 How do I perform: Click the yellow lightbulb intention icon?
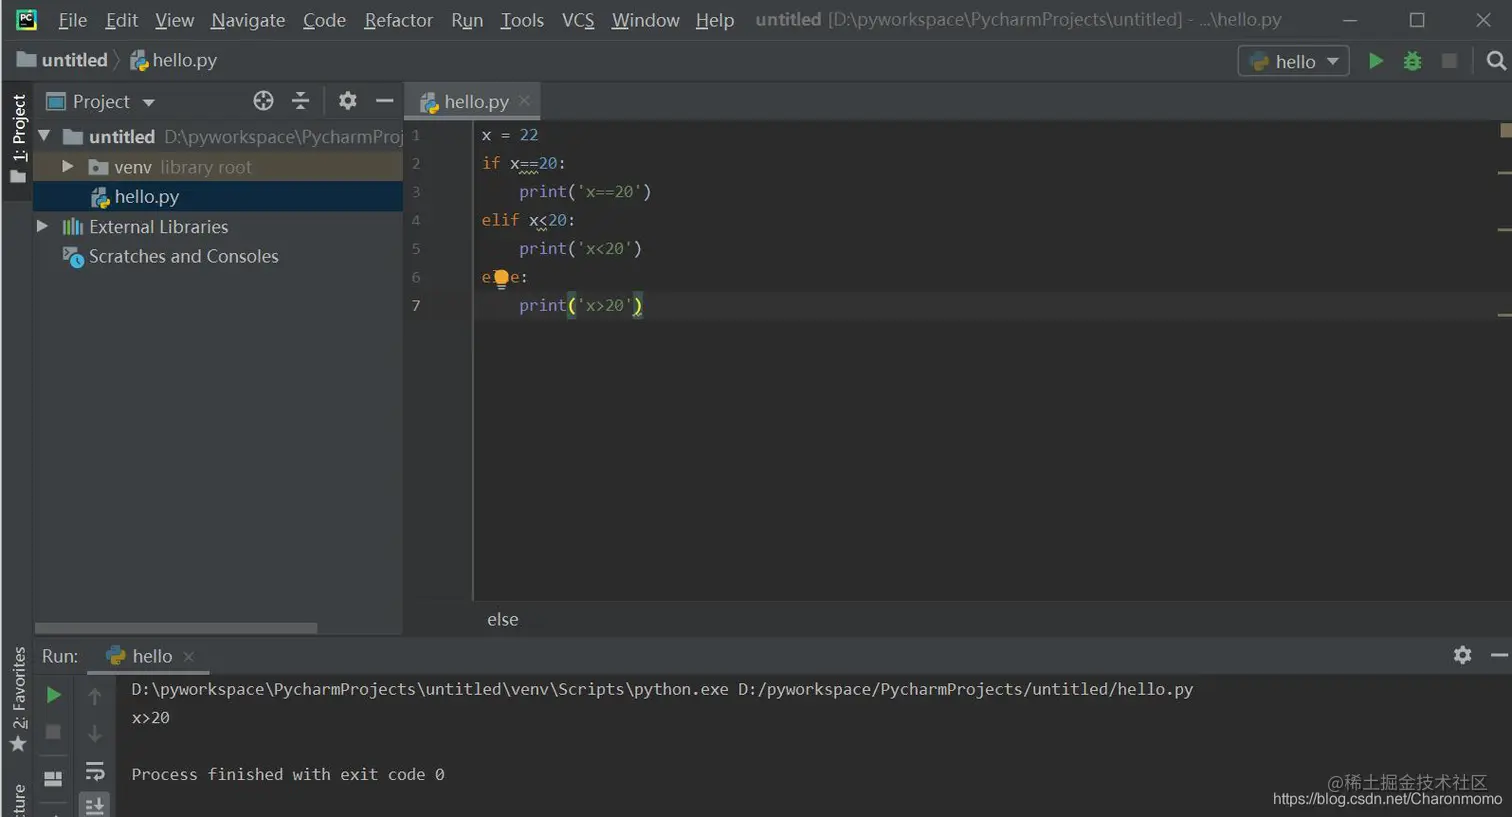[501, 279]
